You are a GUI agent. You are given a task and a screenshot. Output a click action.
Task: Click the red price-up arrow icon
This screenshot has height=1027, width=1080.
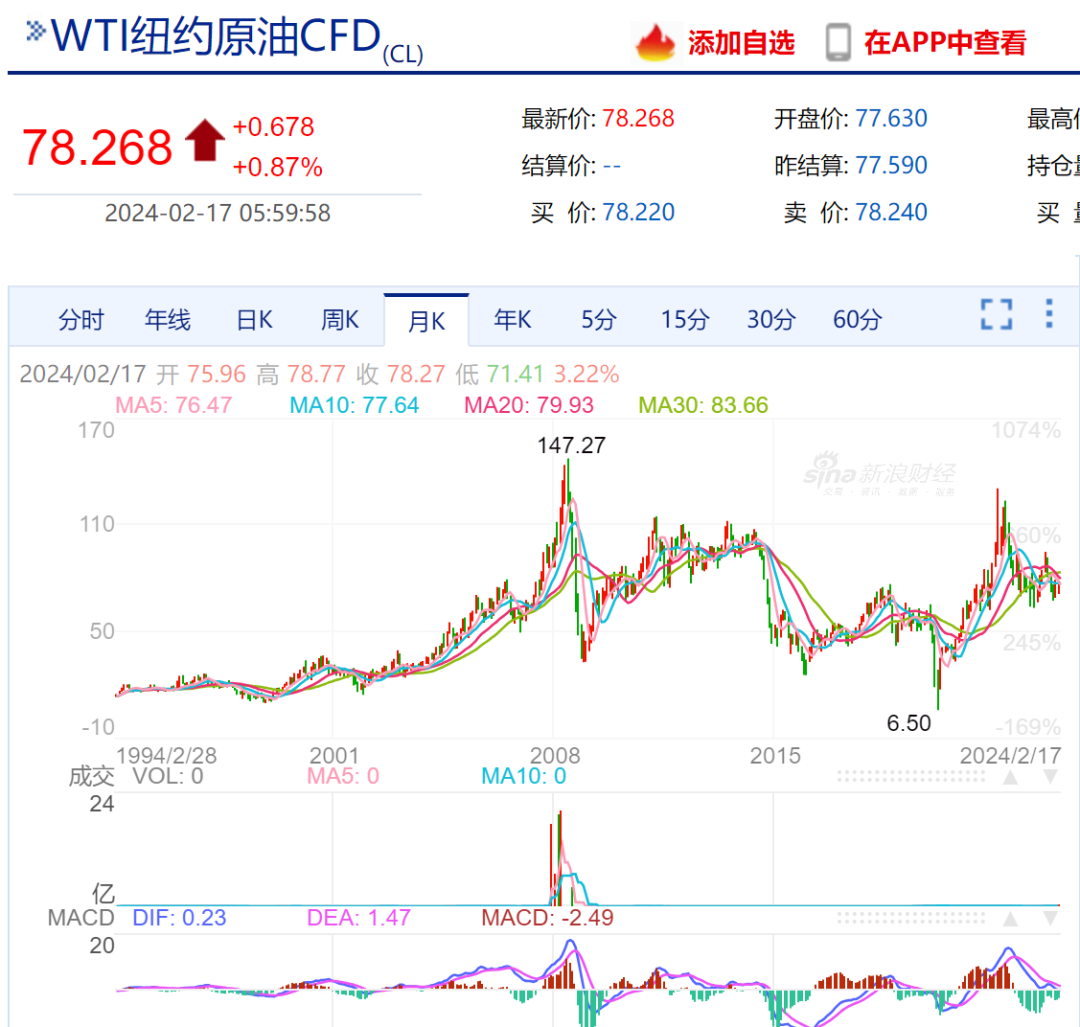coord(204,141)
